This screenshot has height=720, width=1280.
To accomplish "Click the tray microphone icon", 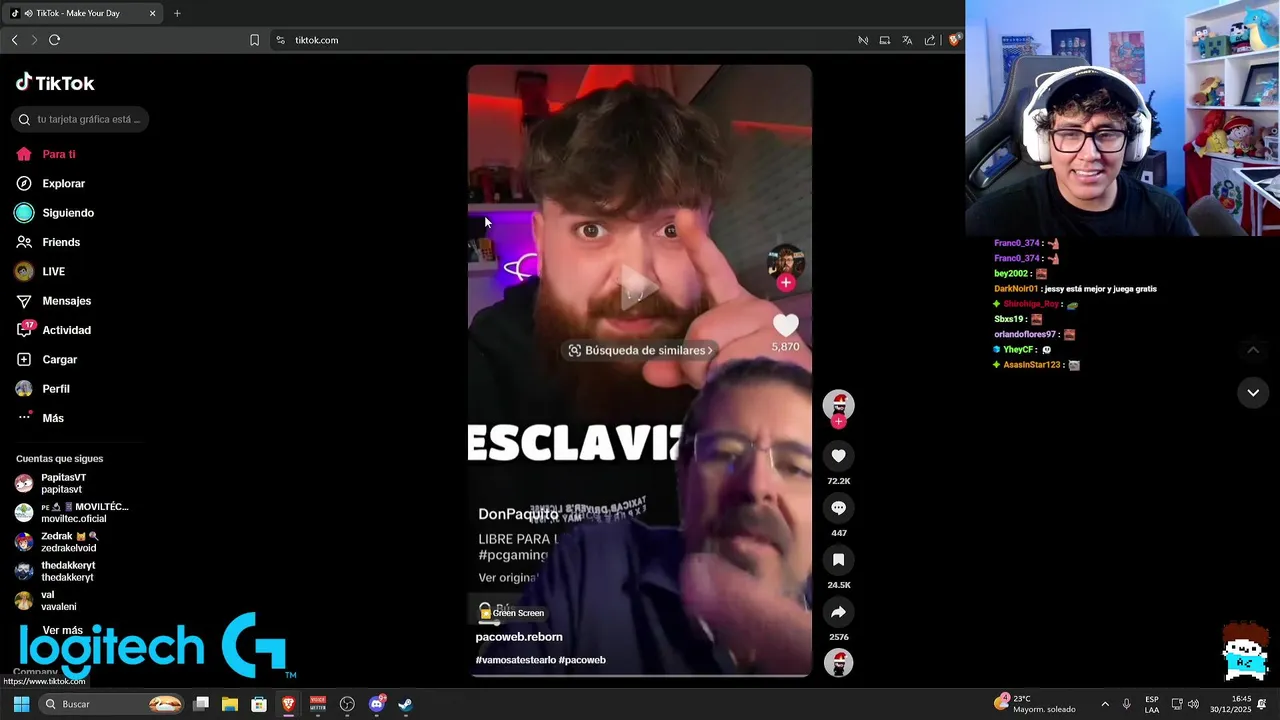I will pyautogui.click(x=1127, y=704).
